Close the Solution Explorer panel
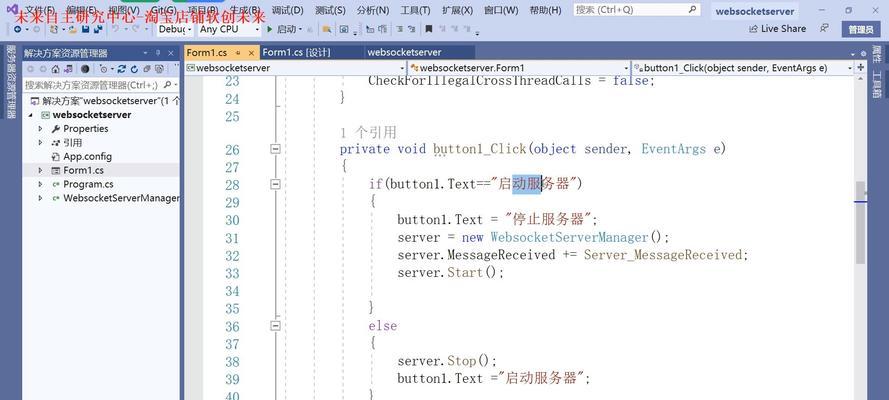This screenshot has height=400, width=889. (x=171, y=53)
